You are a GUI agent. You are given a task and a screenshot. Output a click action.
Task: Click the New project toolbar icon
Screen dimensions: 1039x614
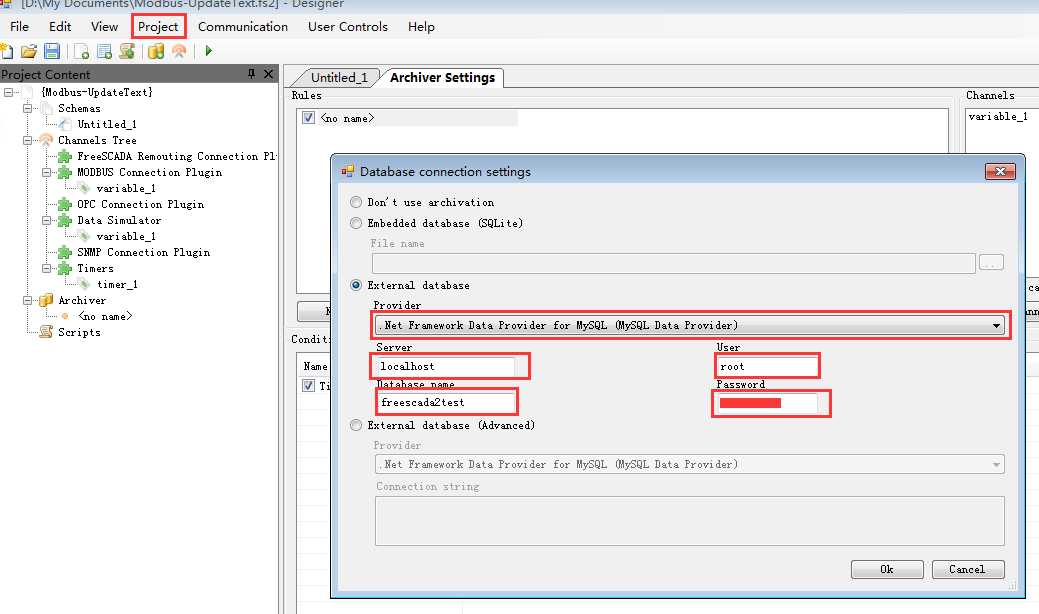pos(7,51)
